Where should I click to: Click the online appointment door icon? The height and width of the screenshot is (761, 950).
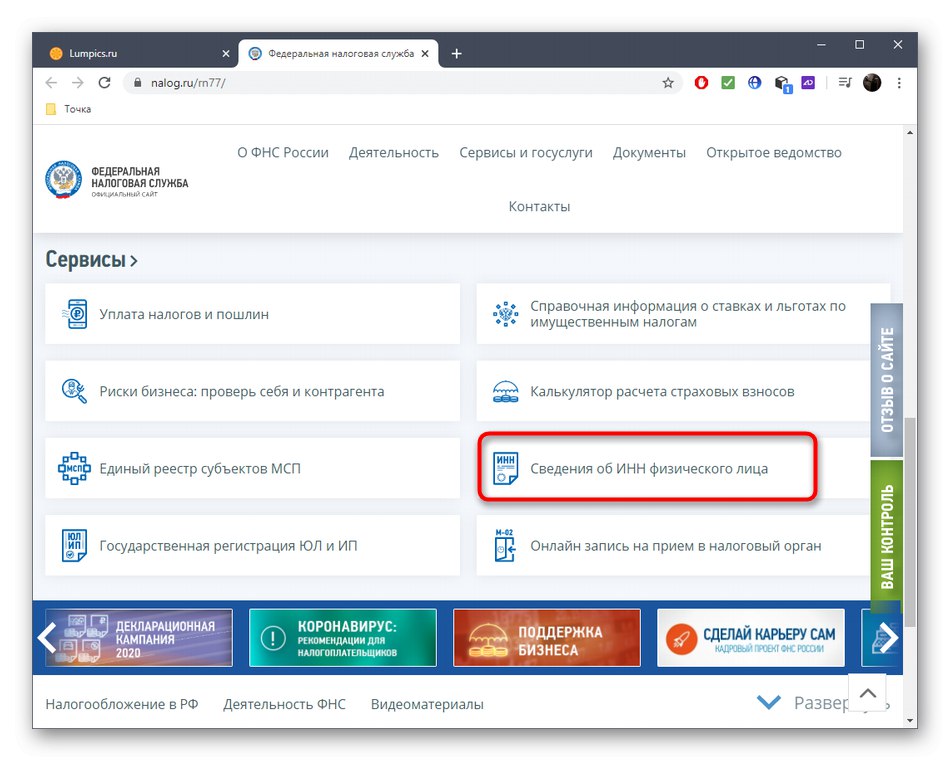pos(504,545)
